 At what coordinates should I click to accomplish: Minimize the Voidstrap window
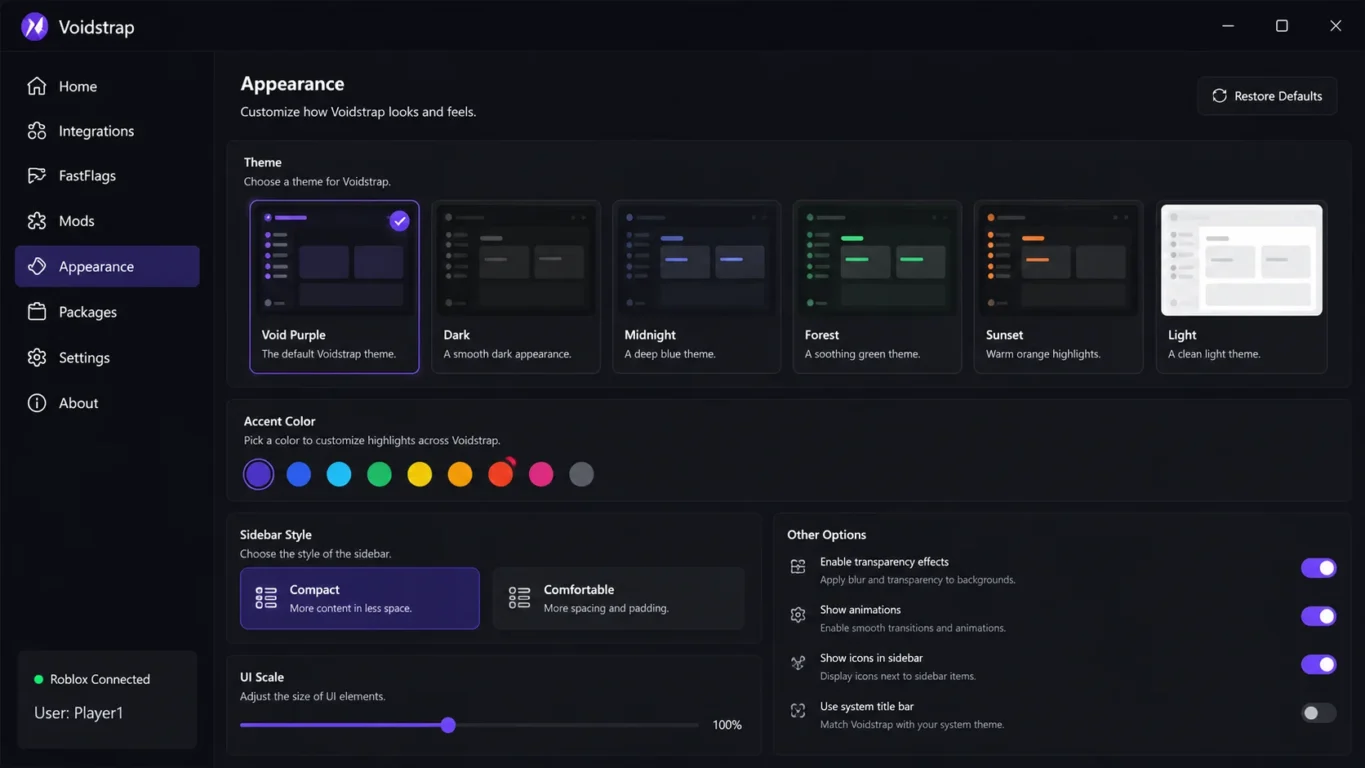1228,26
